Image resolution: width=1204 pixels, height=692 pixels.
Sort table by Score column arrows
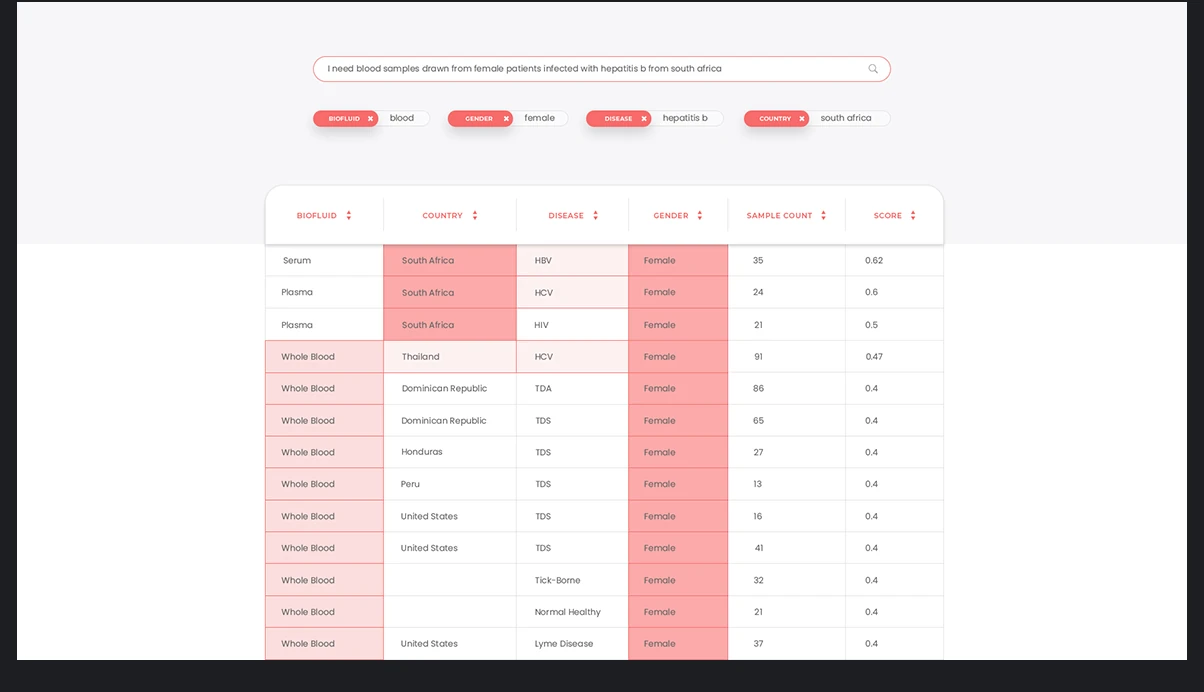point(913,215)
